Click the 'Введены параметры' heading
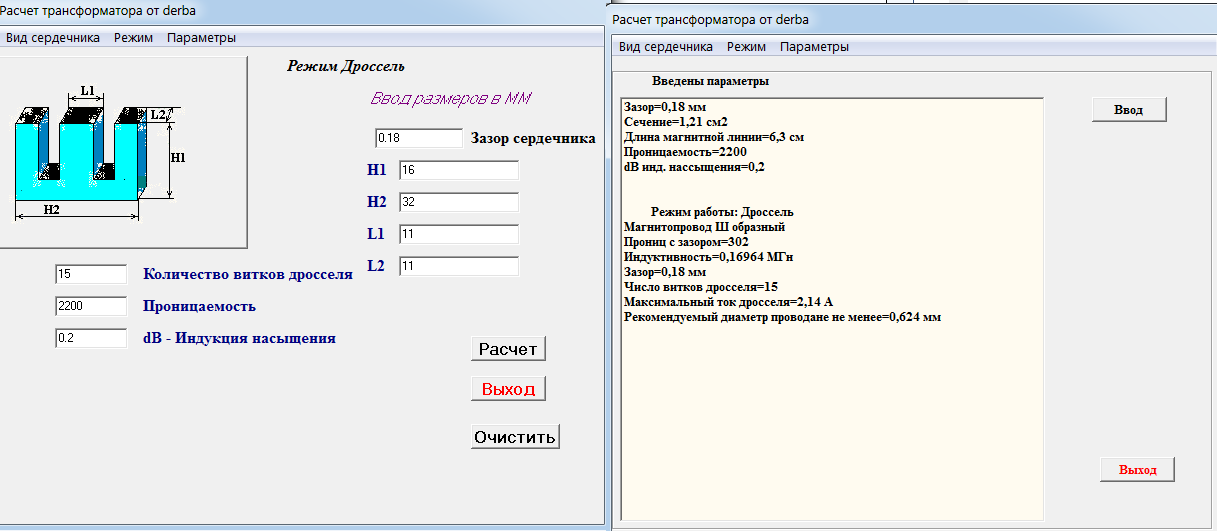This screenshot has width=1217, height=531. [x=711, y=81]
